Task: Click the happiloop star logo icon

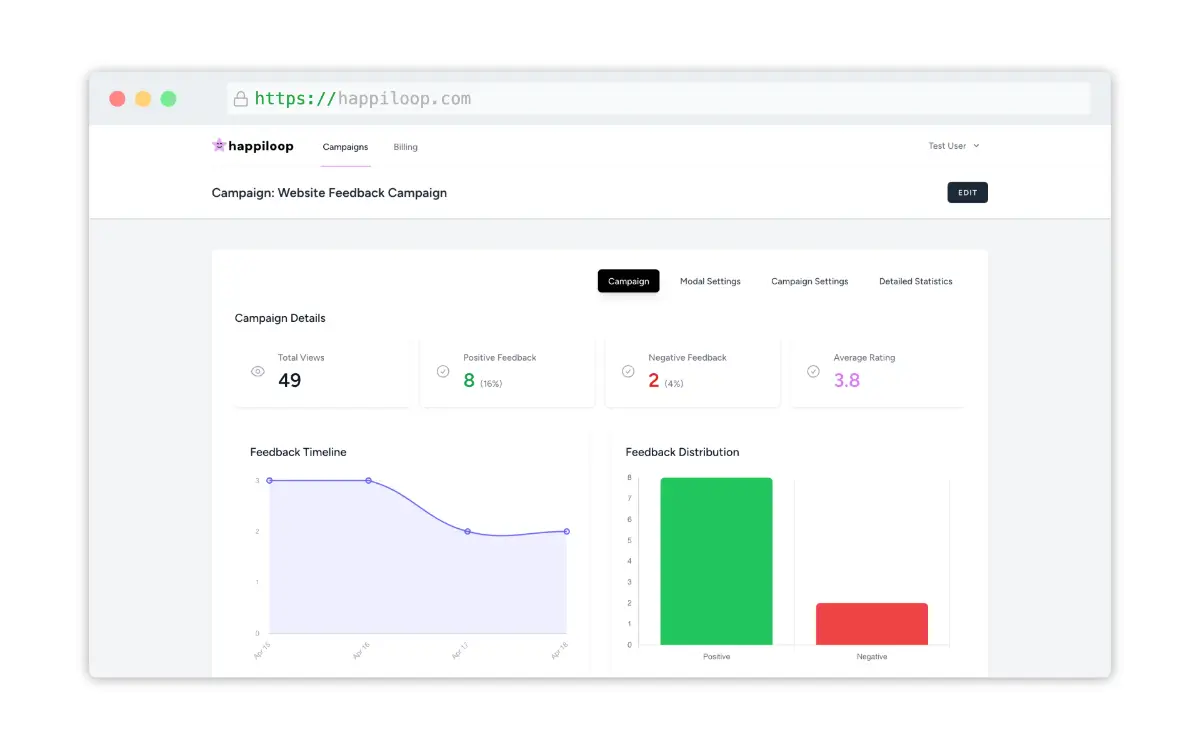Action: pos(219,145)
